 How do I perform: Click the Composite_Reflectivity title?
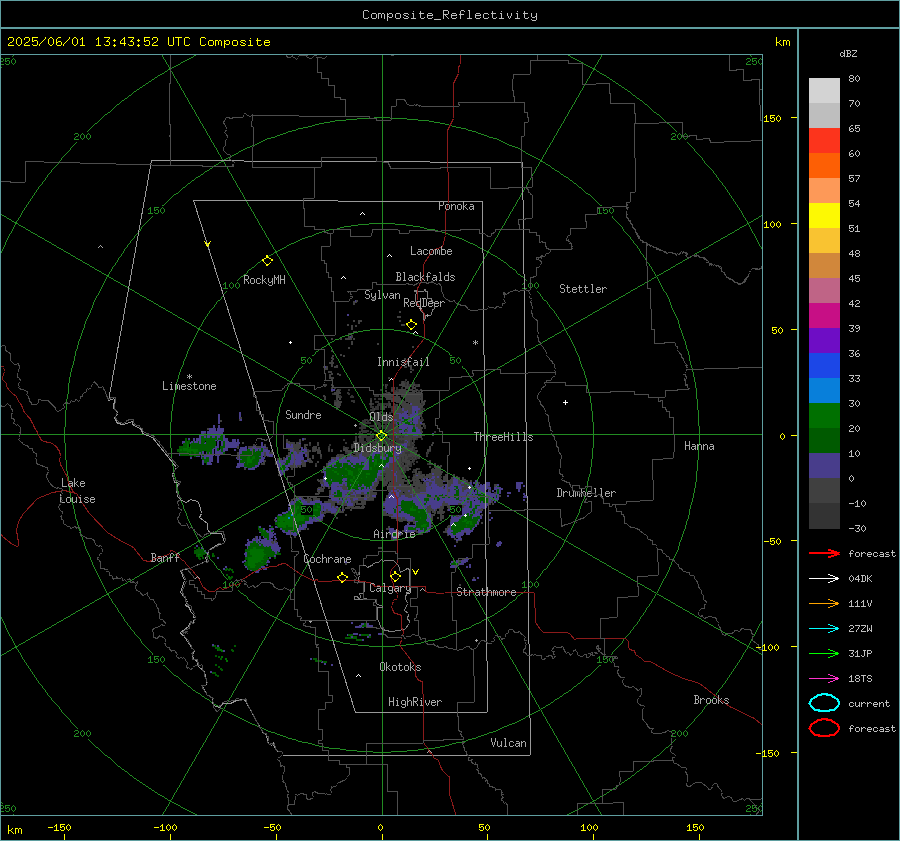pyautogui.click(x=449, y=15)
